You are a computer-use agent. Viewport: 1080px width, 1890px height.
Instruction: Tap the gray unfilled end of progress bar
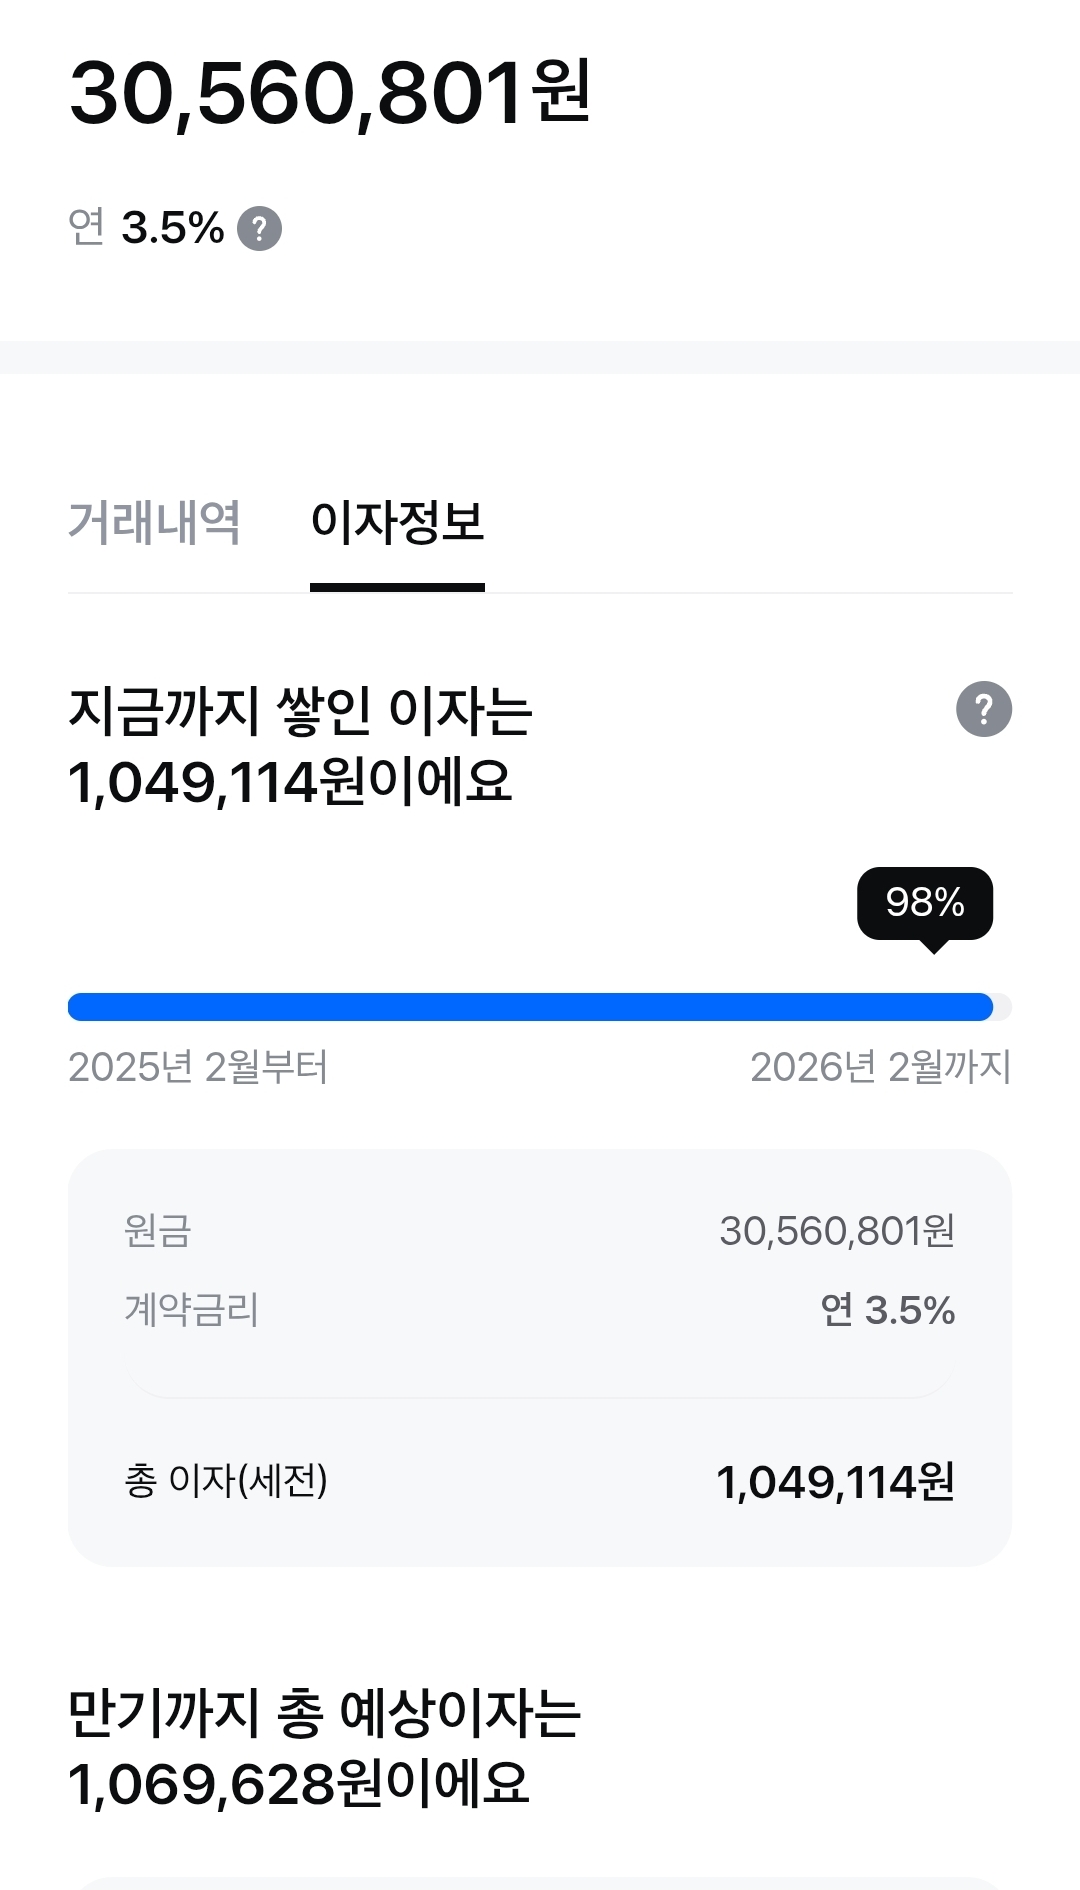[1003, 1007]
